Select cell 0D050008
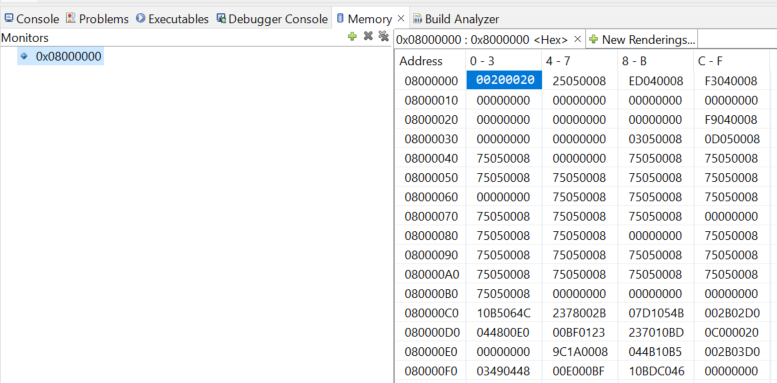777x383 pixels. (x=731, y=139)
